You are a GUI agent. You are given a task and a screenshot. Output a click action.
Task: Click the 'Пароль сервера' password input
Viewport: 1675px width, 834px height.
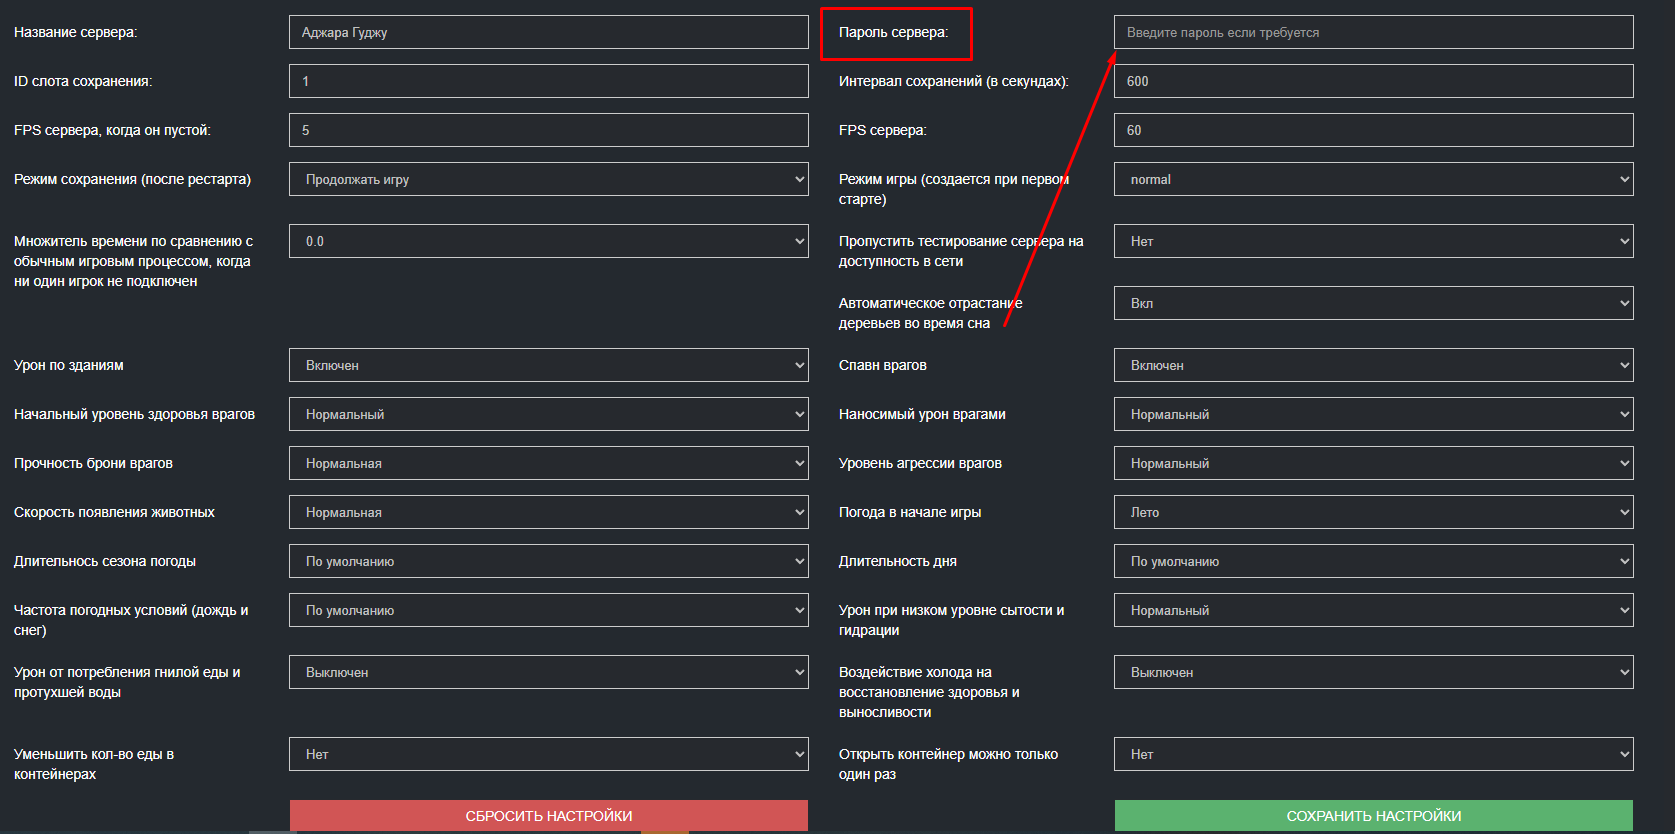coord(1373,32)
